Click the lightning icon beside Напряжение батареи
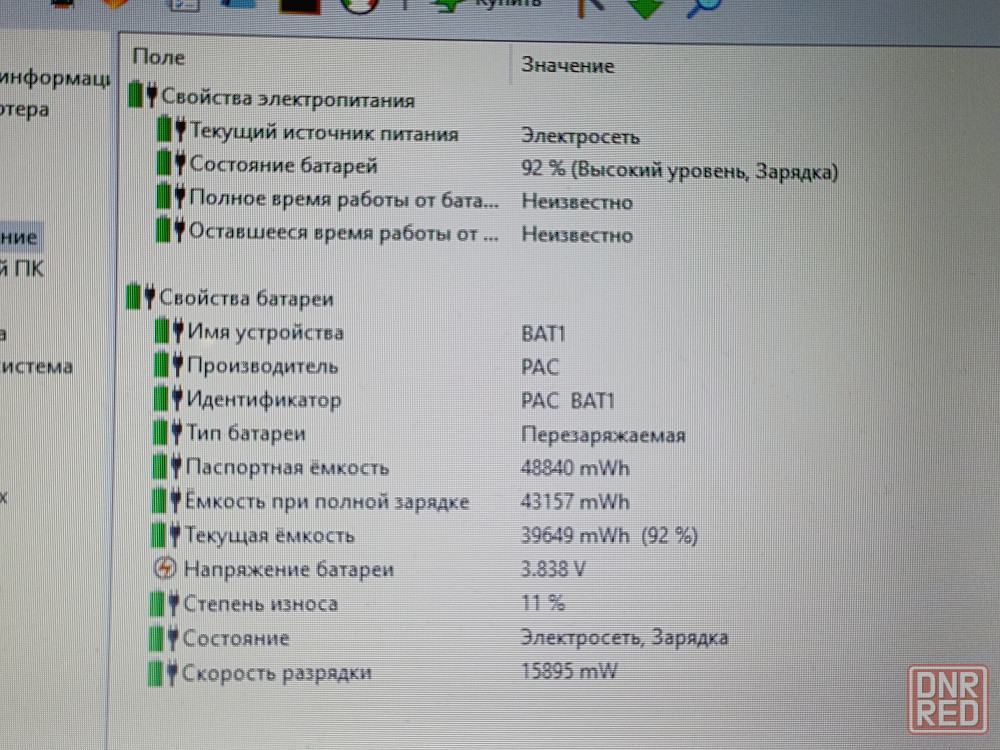 coord(165,569)
